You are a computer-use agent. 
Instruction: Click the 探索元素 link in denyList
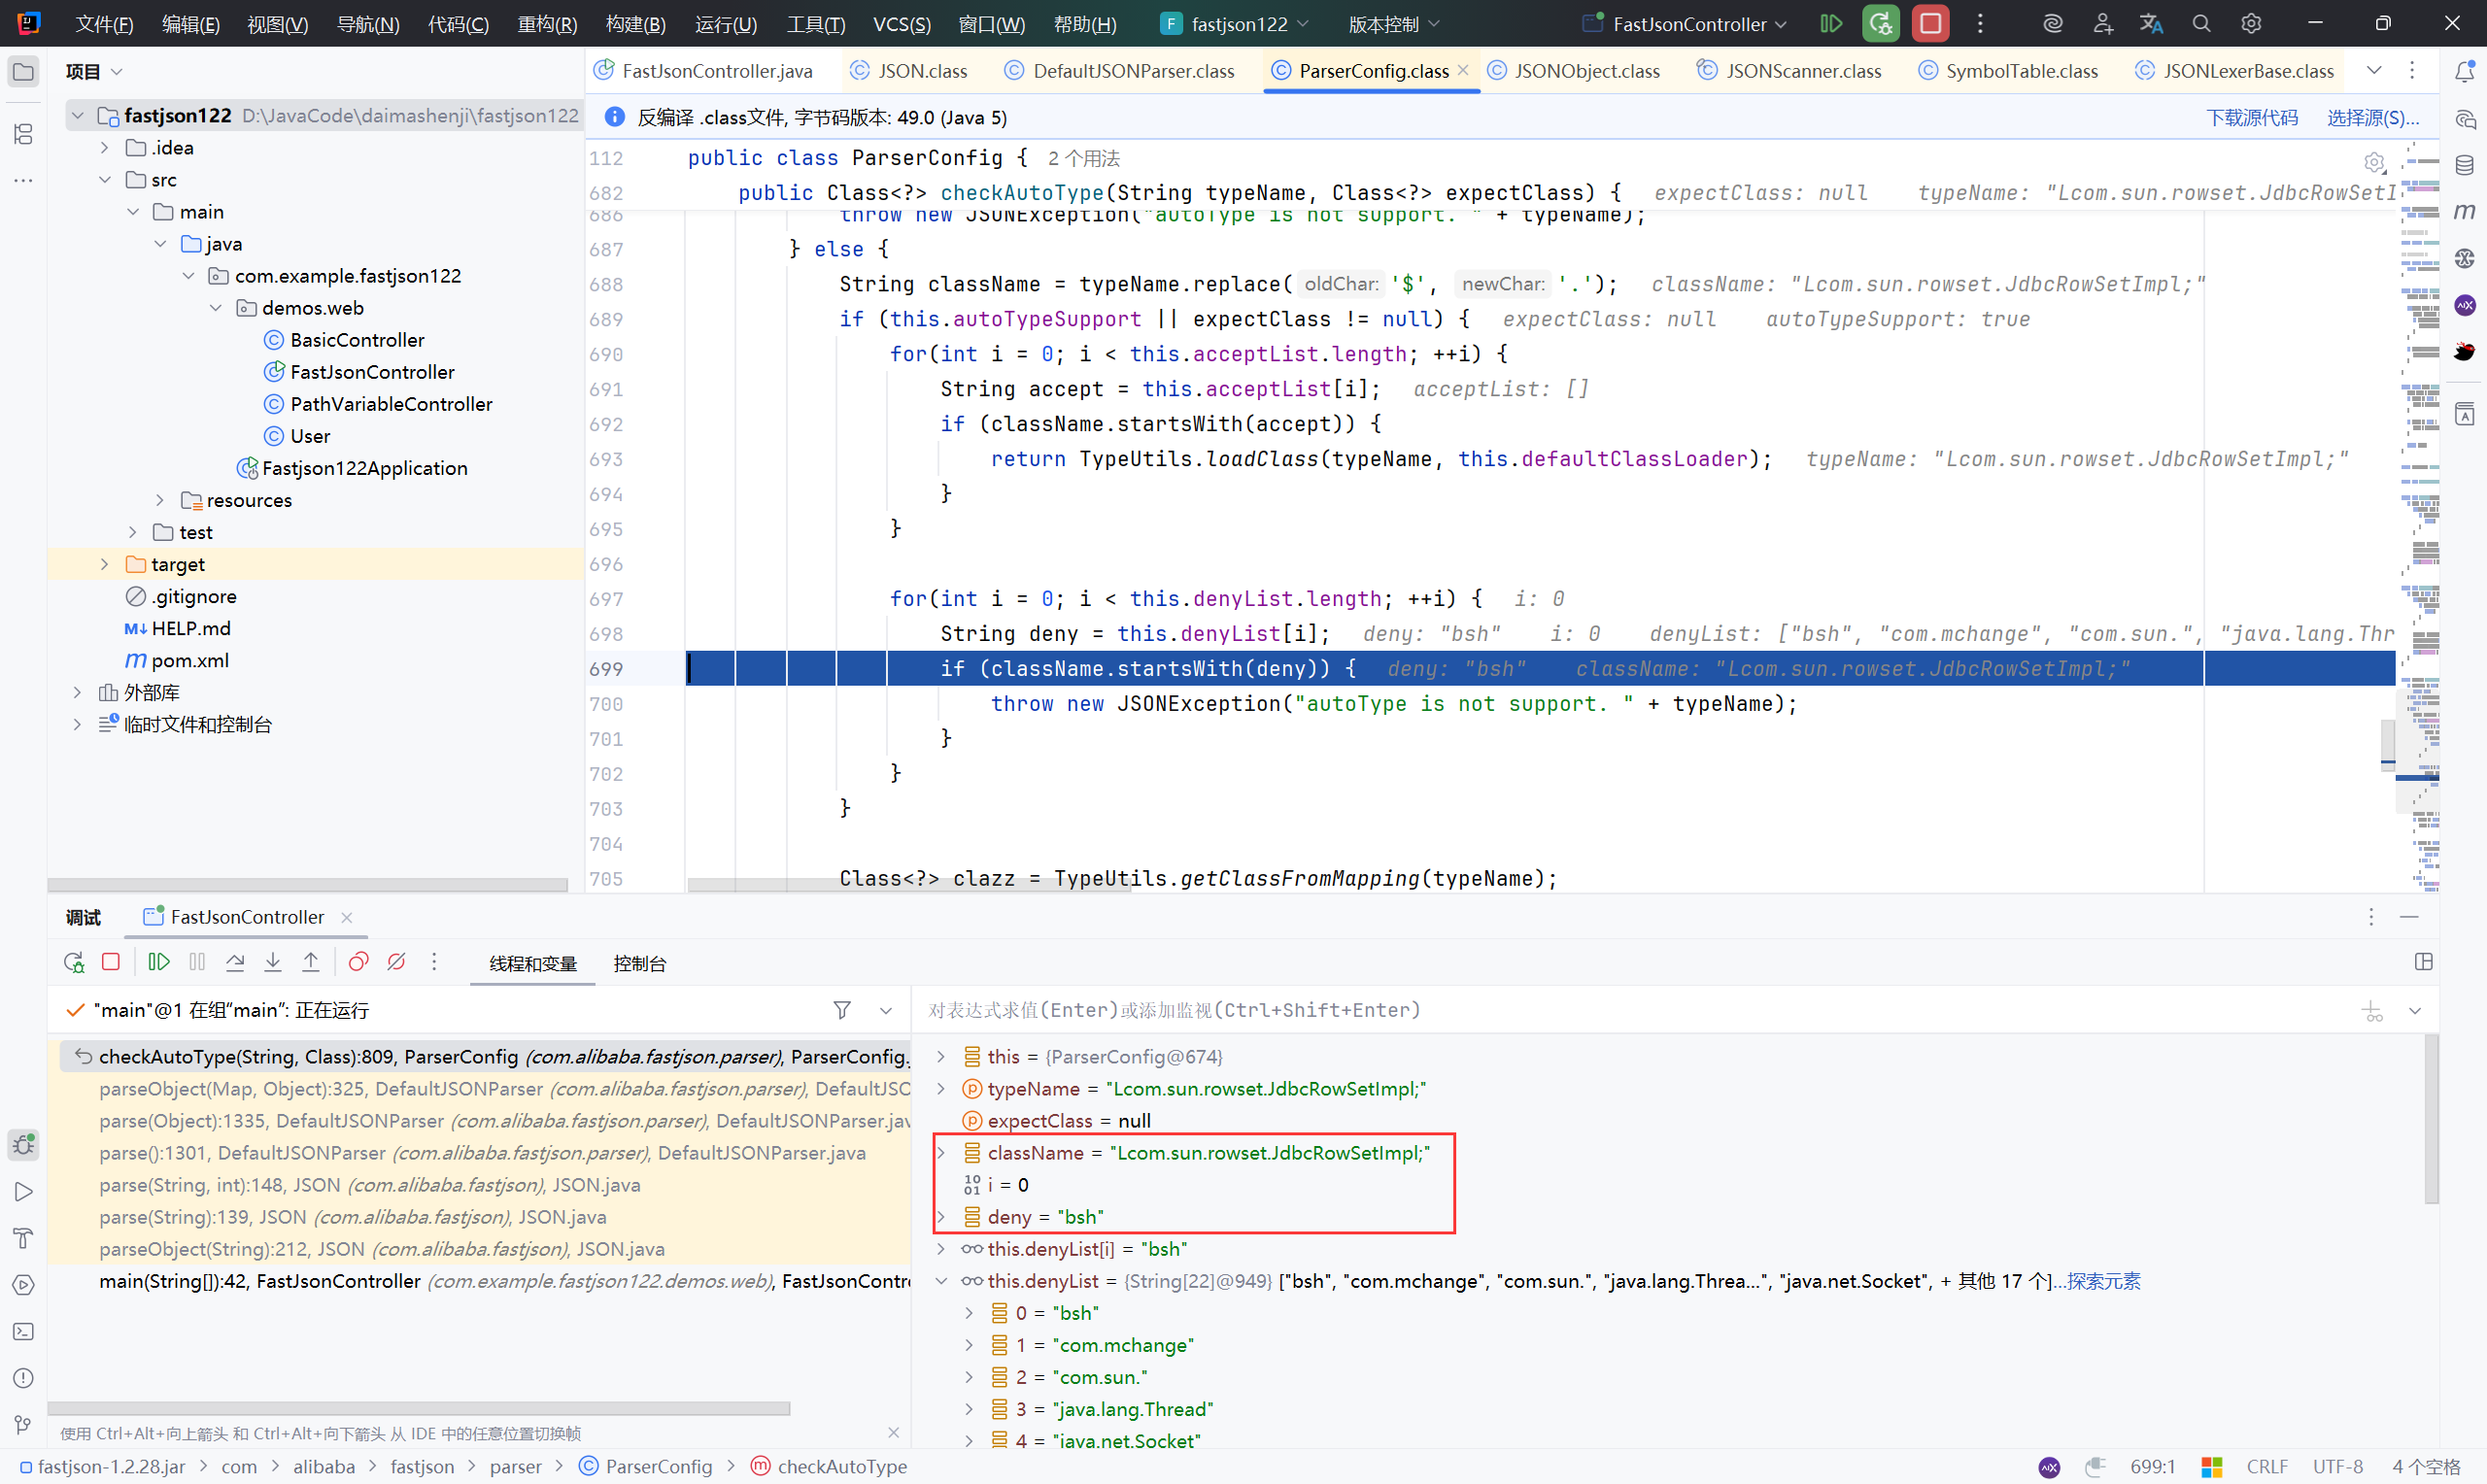pos(2103,1281)
